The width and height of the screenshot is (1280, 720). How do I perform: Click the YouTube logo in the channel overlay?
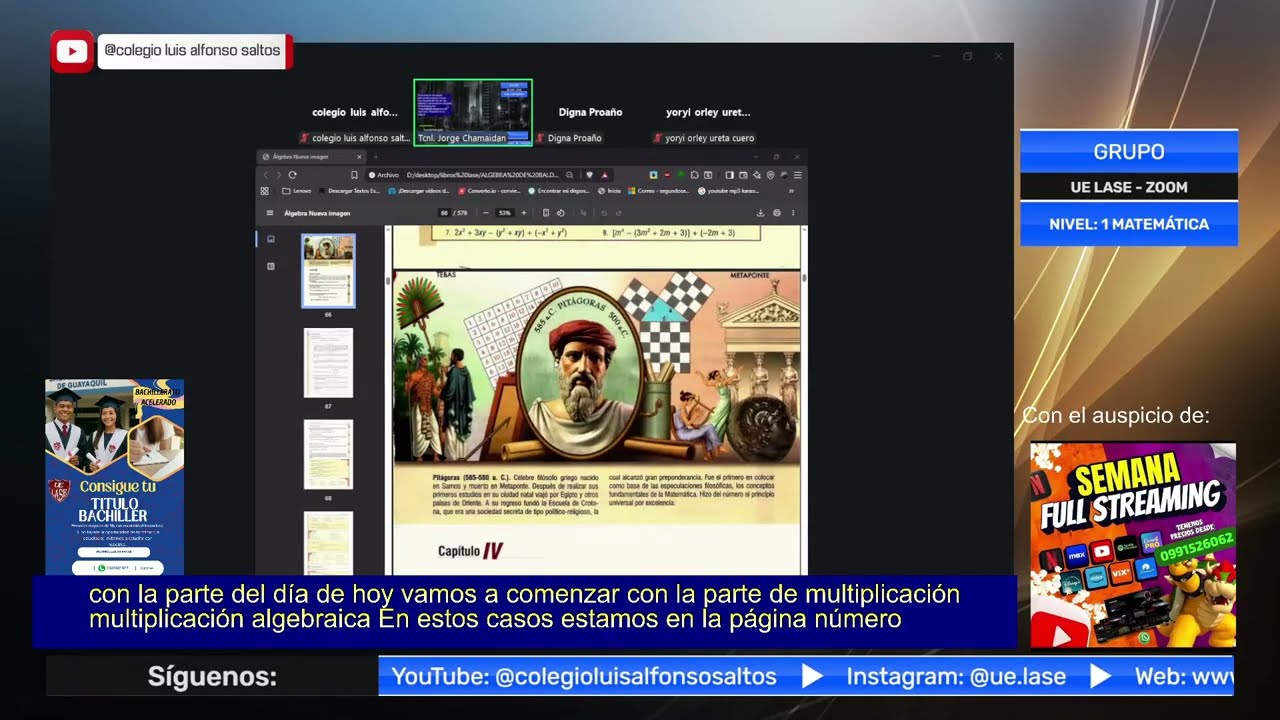coord(72,52)
